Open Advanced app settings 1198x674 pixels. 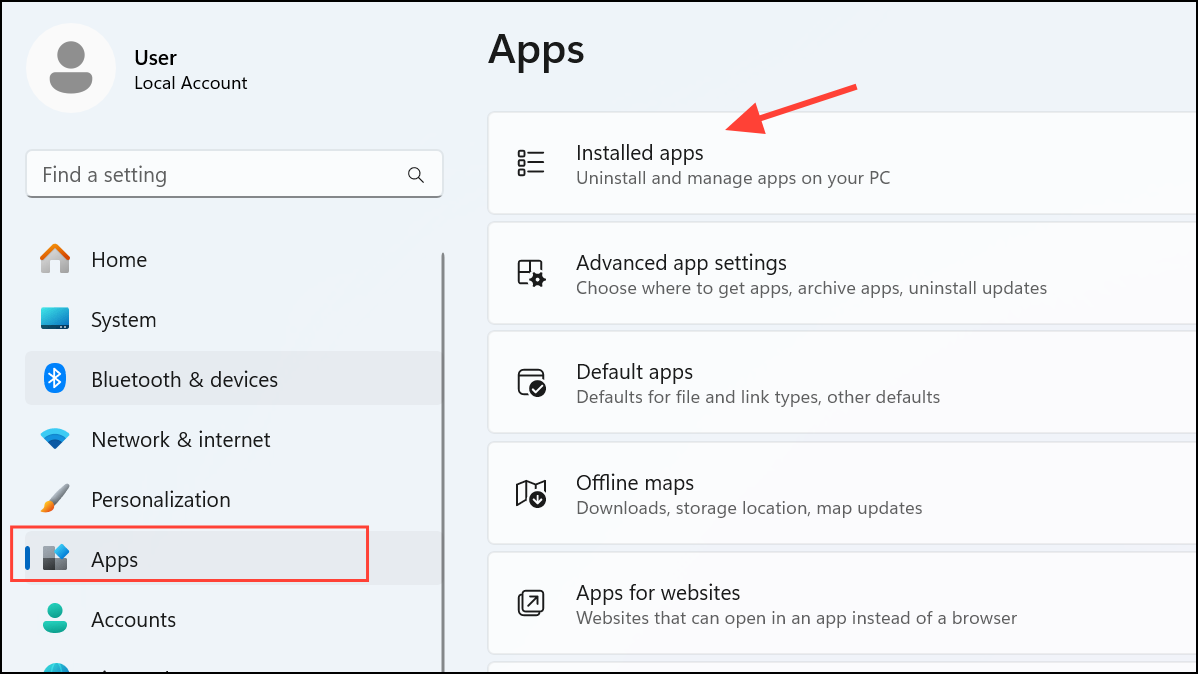point(842,274)
